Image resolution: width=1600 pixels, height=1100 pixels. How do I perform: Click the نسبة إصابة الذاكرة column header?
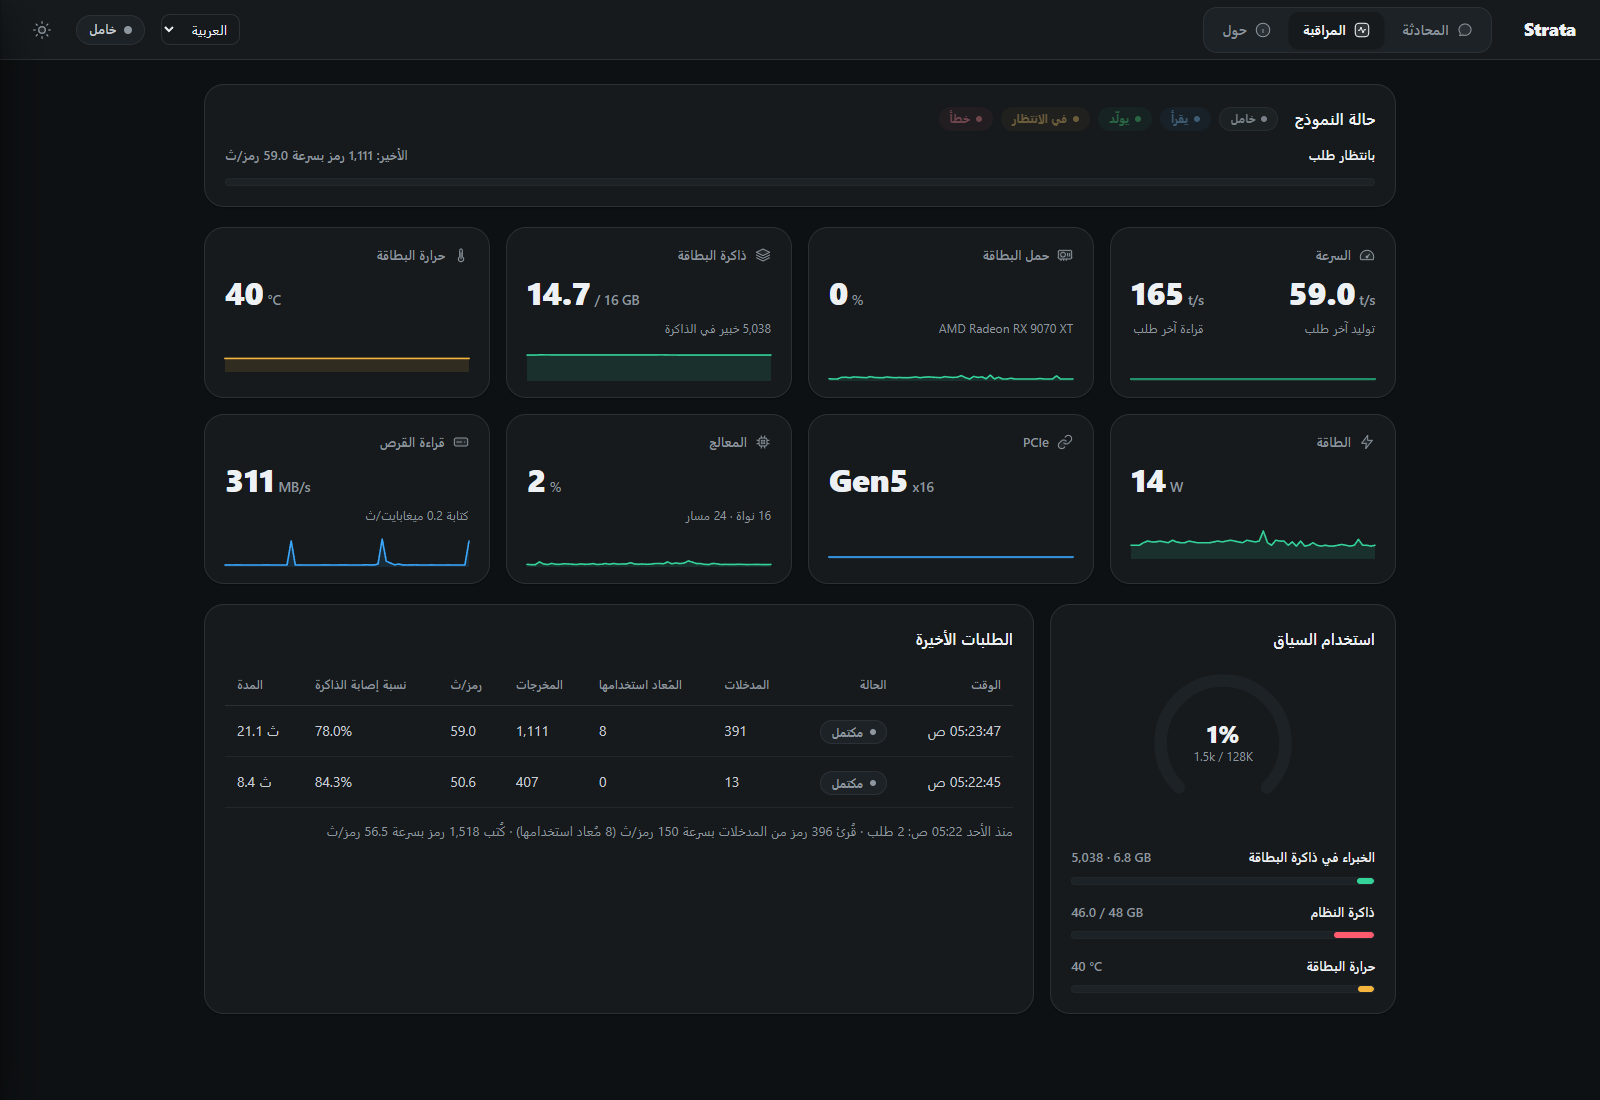click(361, 685)
